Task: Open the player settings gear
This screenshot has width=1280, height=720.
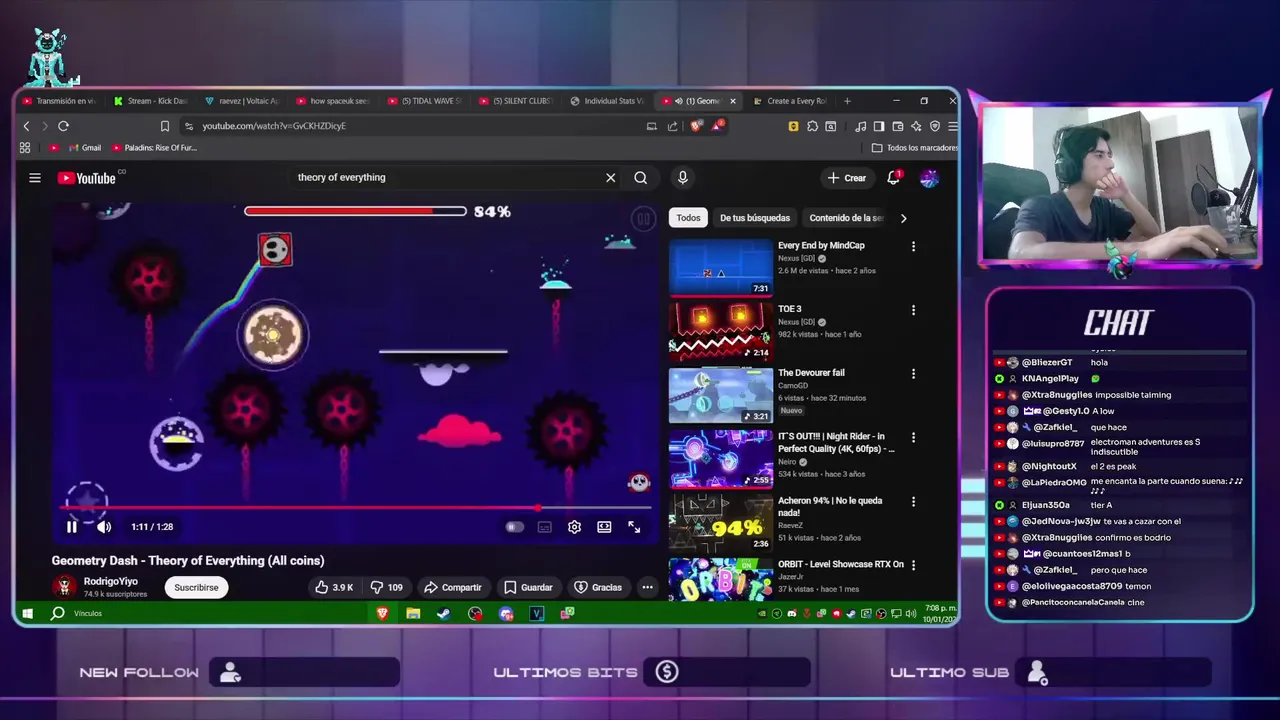Action: pos(574,527)
